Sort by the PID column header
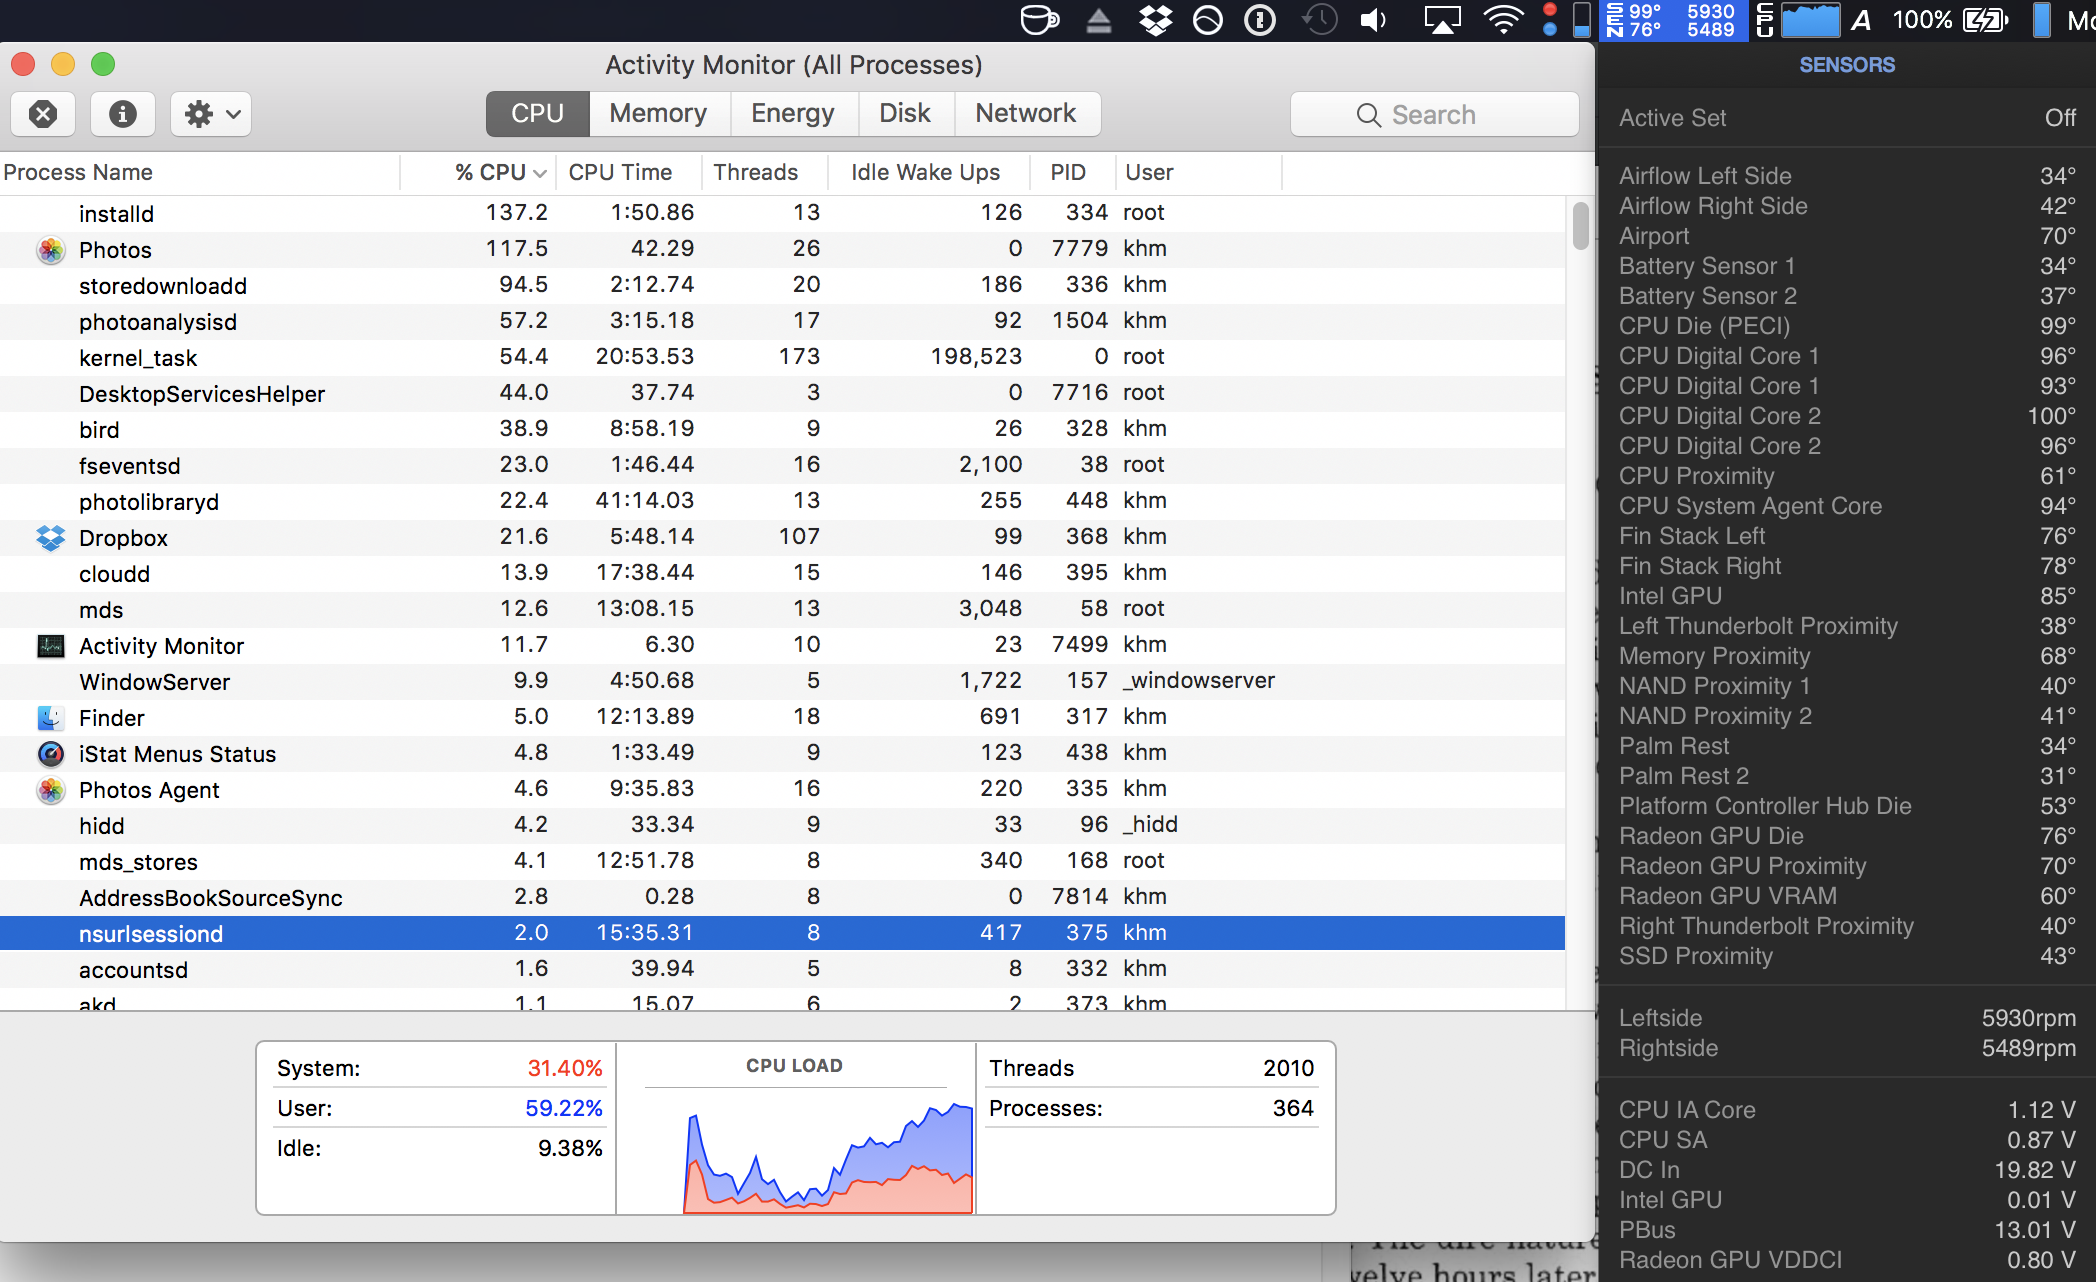The image size is (2096, 1282). coord(1073,173)
